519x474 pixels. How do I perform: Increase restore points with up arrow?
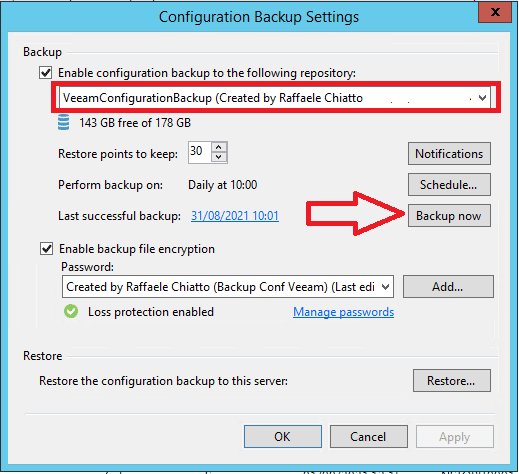pos(219,147)
